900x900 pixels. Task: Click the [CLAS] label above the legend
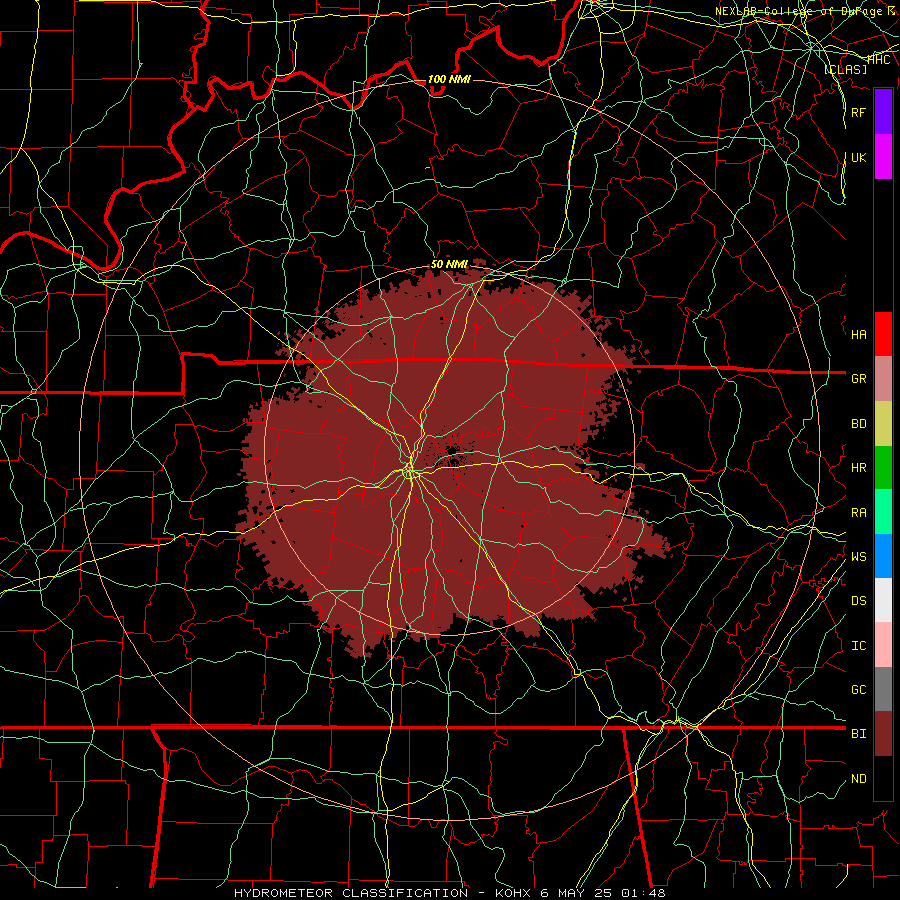pos(845,69)
